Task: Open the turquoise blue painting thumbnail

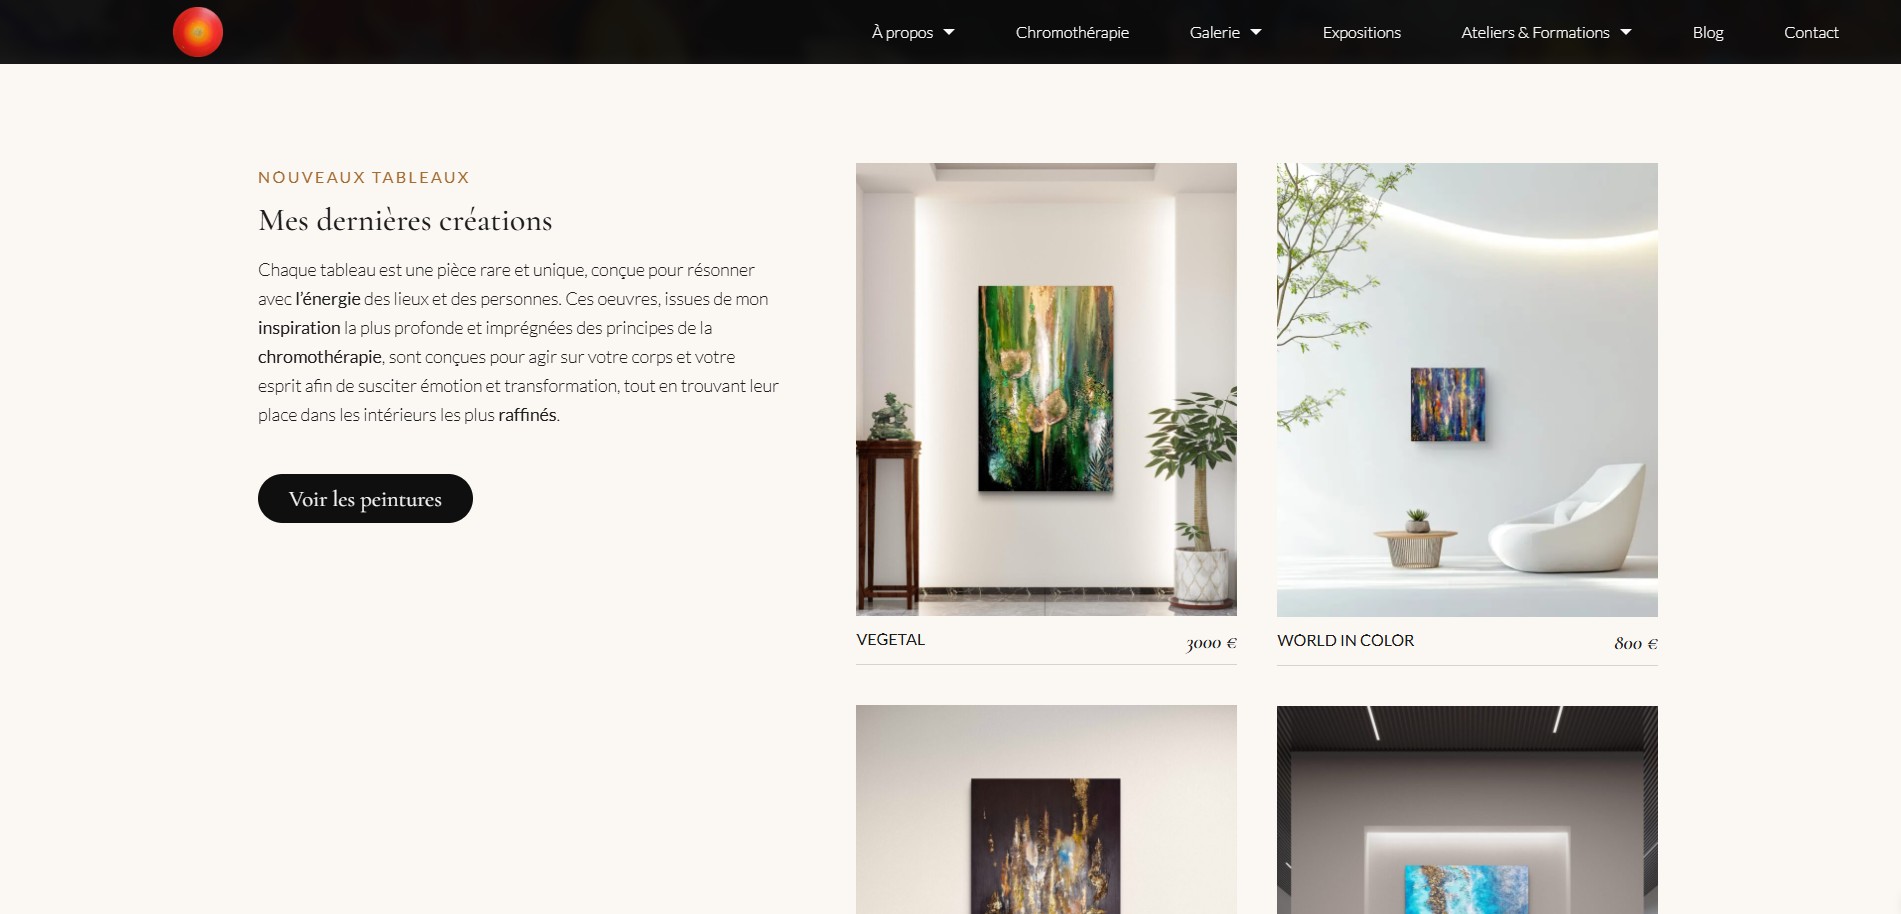Action: pos(1467,809)
